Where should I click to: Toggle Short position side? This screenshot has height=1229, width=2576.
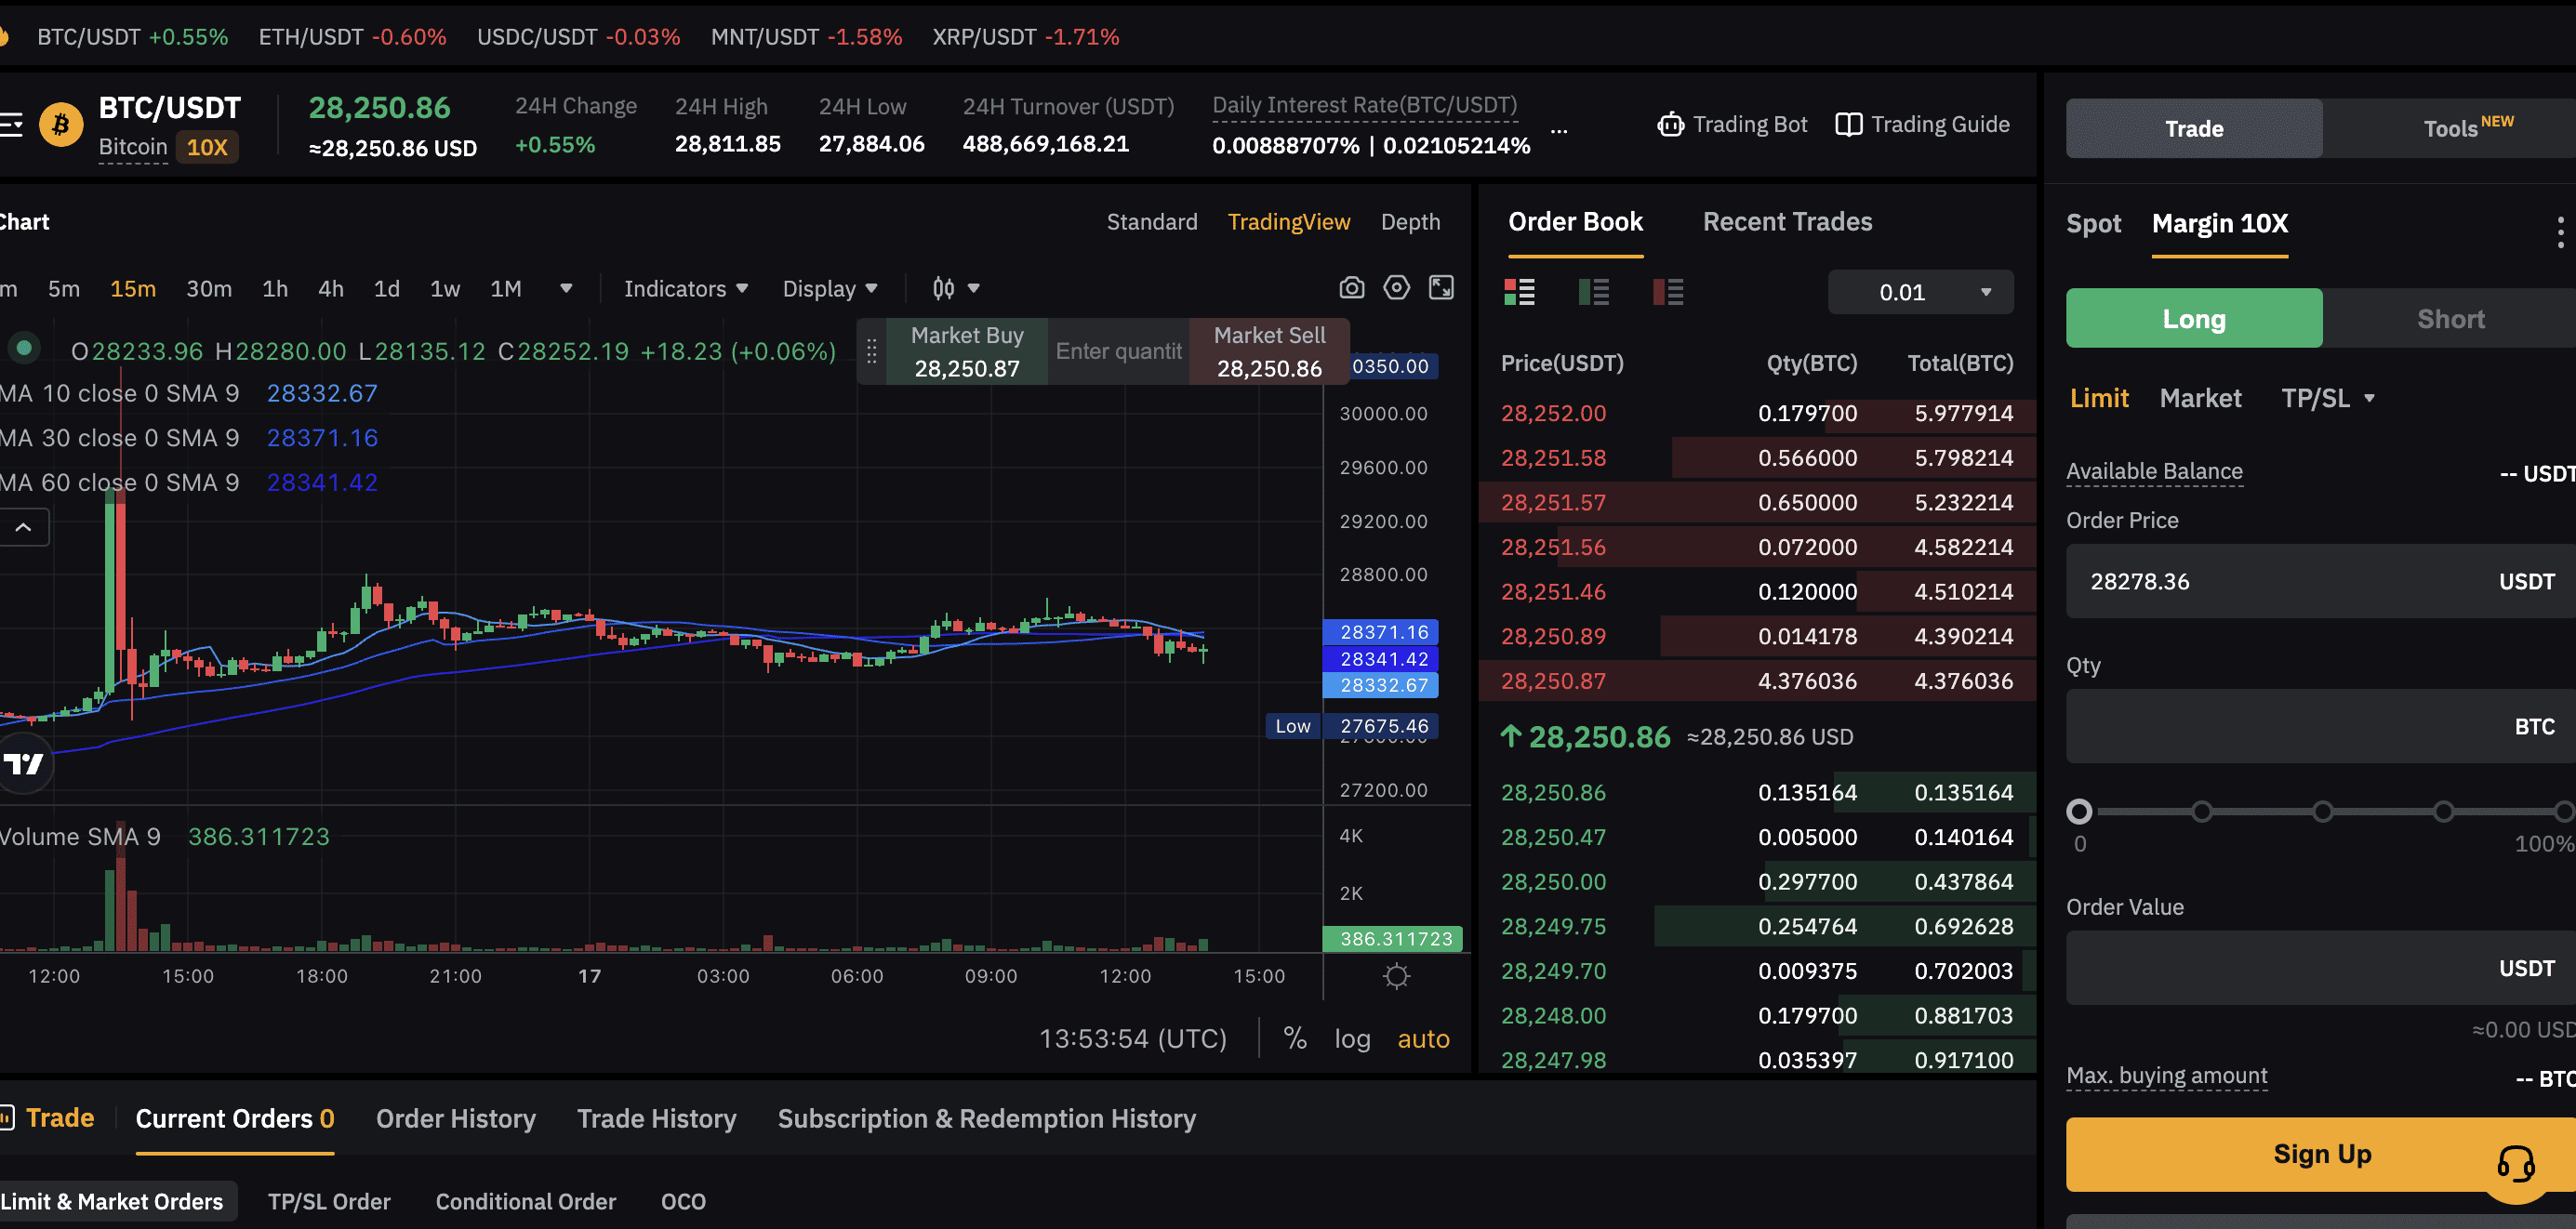tap(2450, 319)
